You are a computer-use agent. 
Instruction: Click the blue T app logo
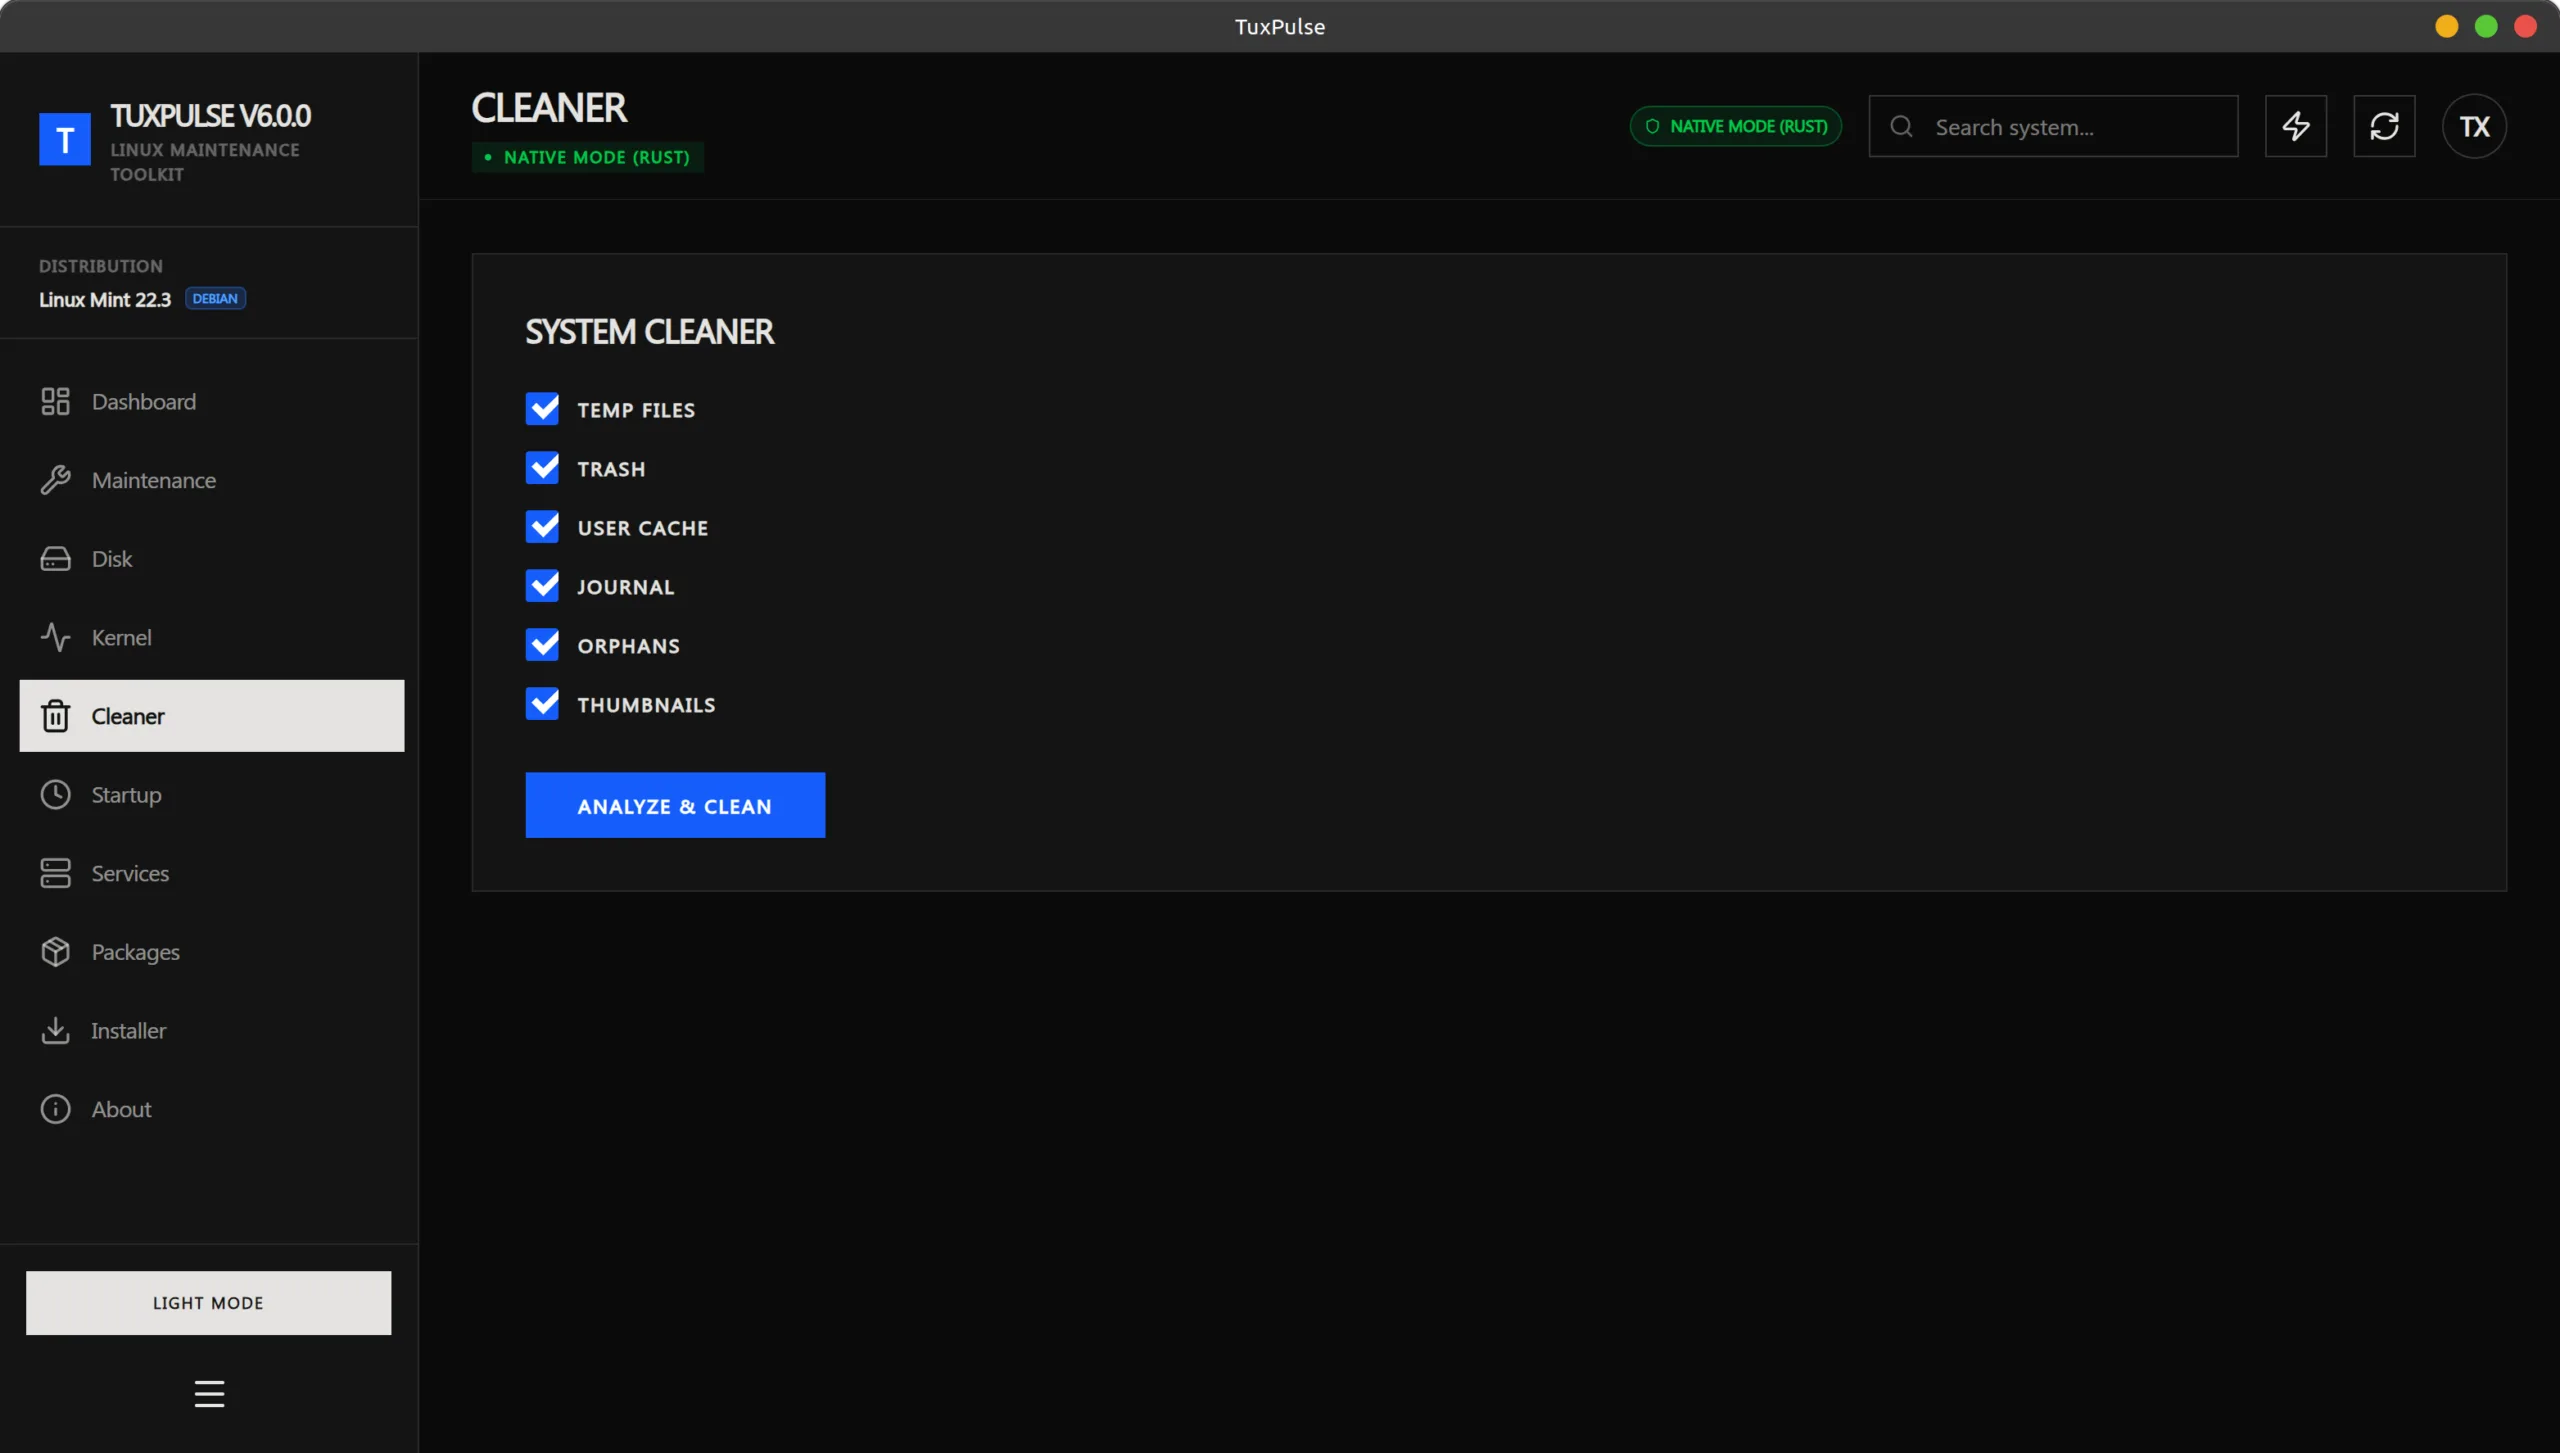pos(65,139)
